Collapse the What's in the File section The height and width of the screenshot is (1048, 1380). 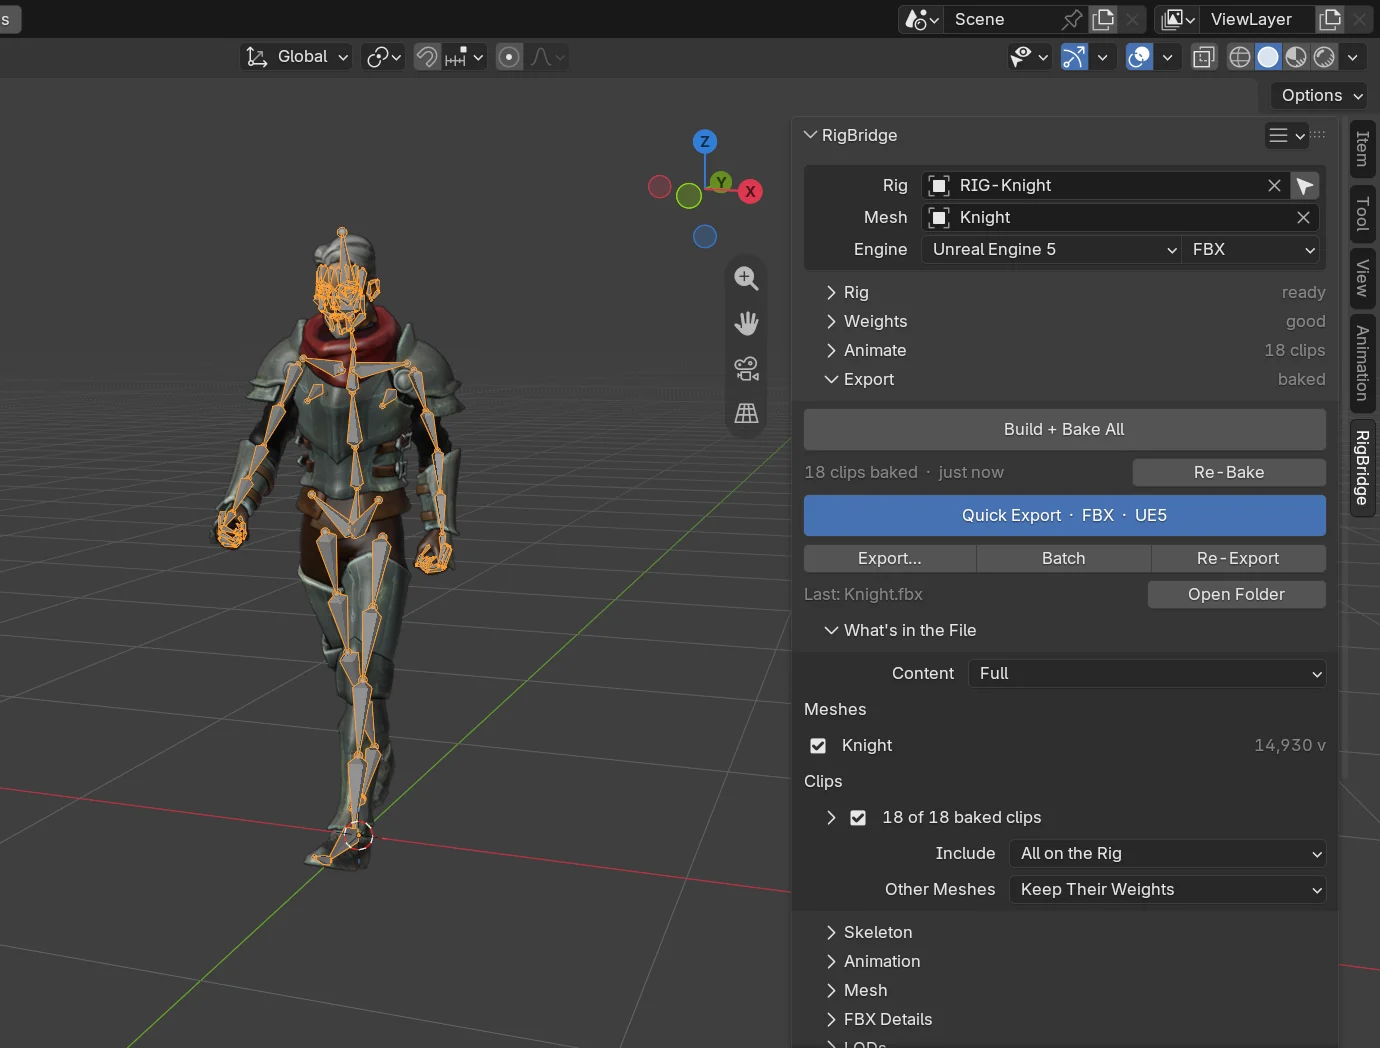pyautogui.click(x=900, y=630)
